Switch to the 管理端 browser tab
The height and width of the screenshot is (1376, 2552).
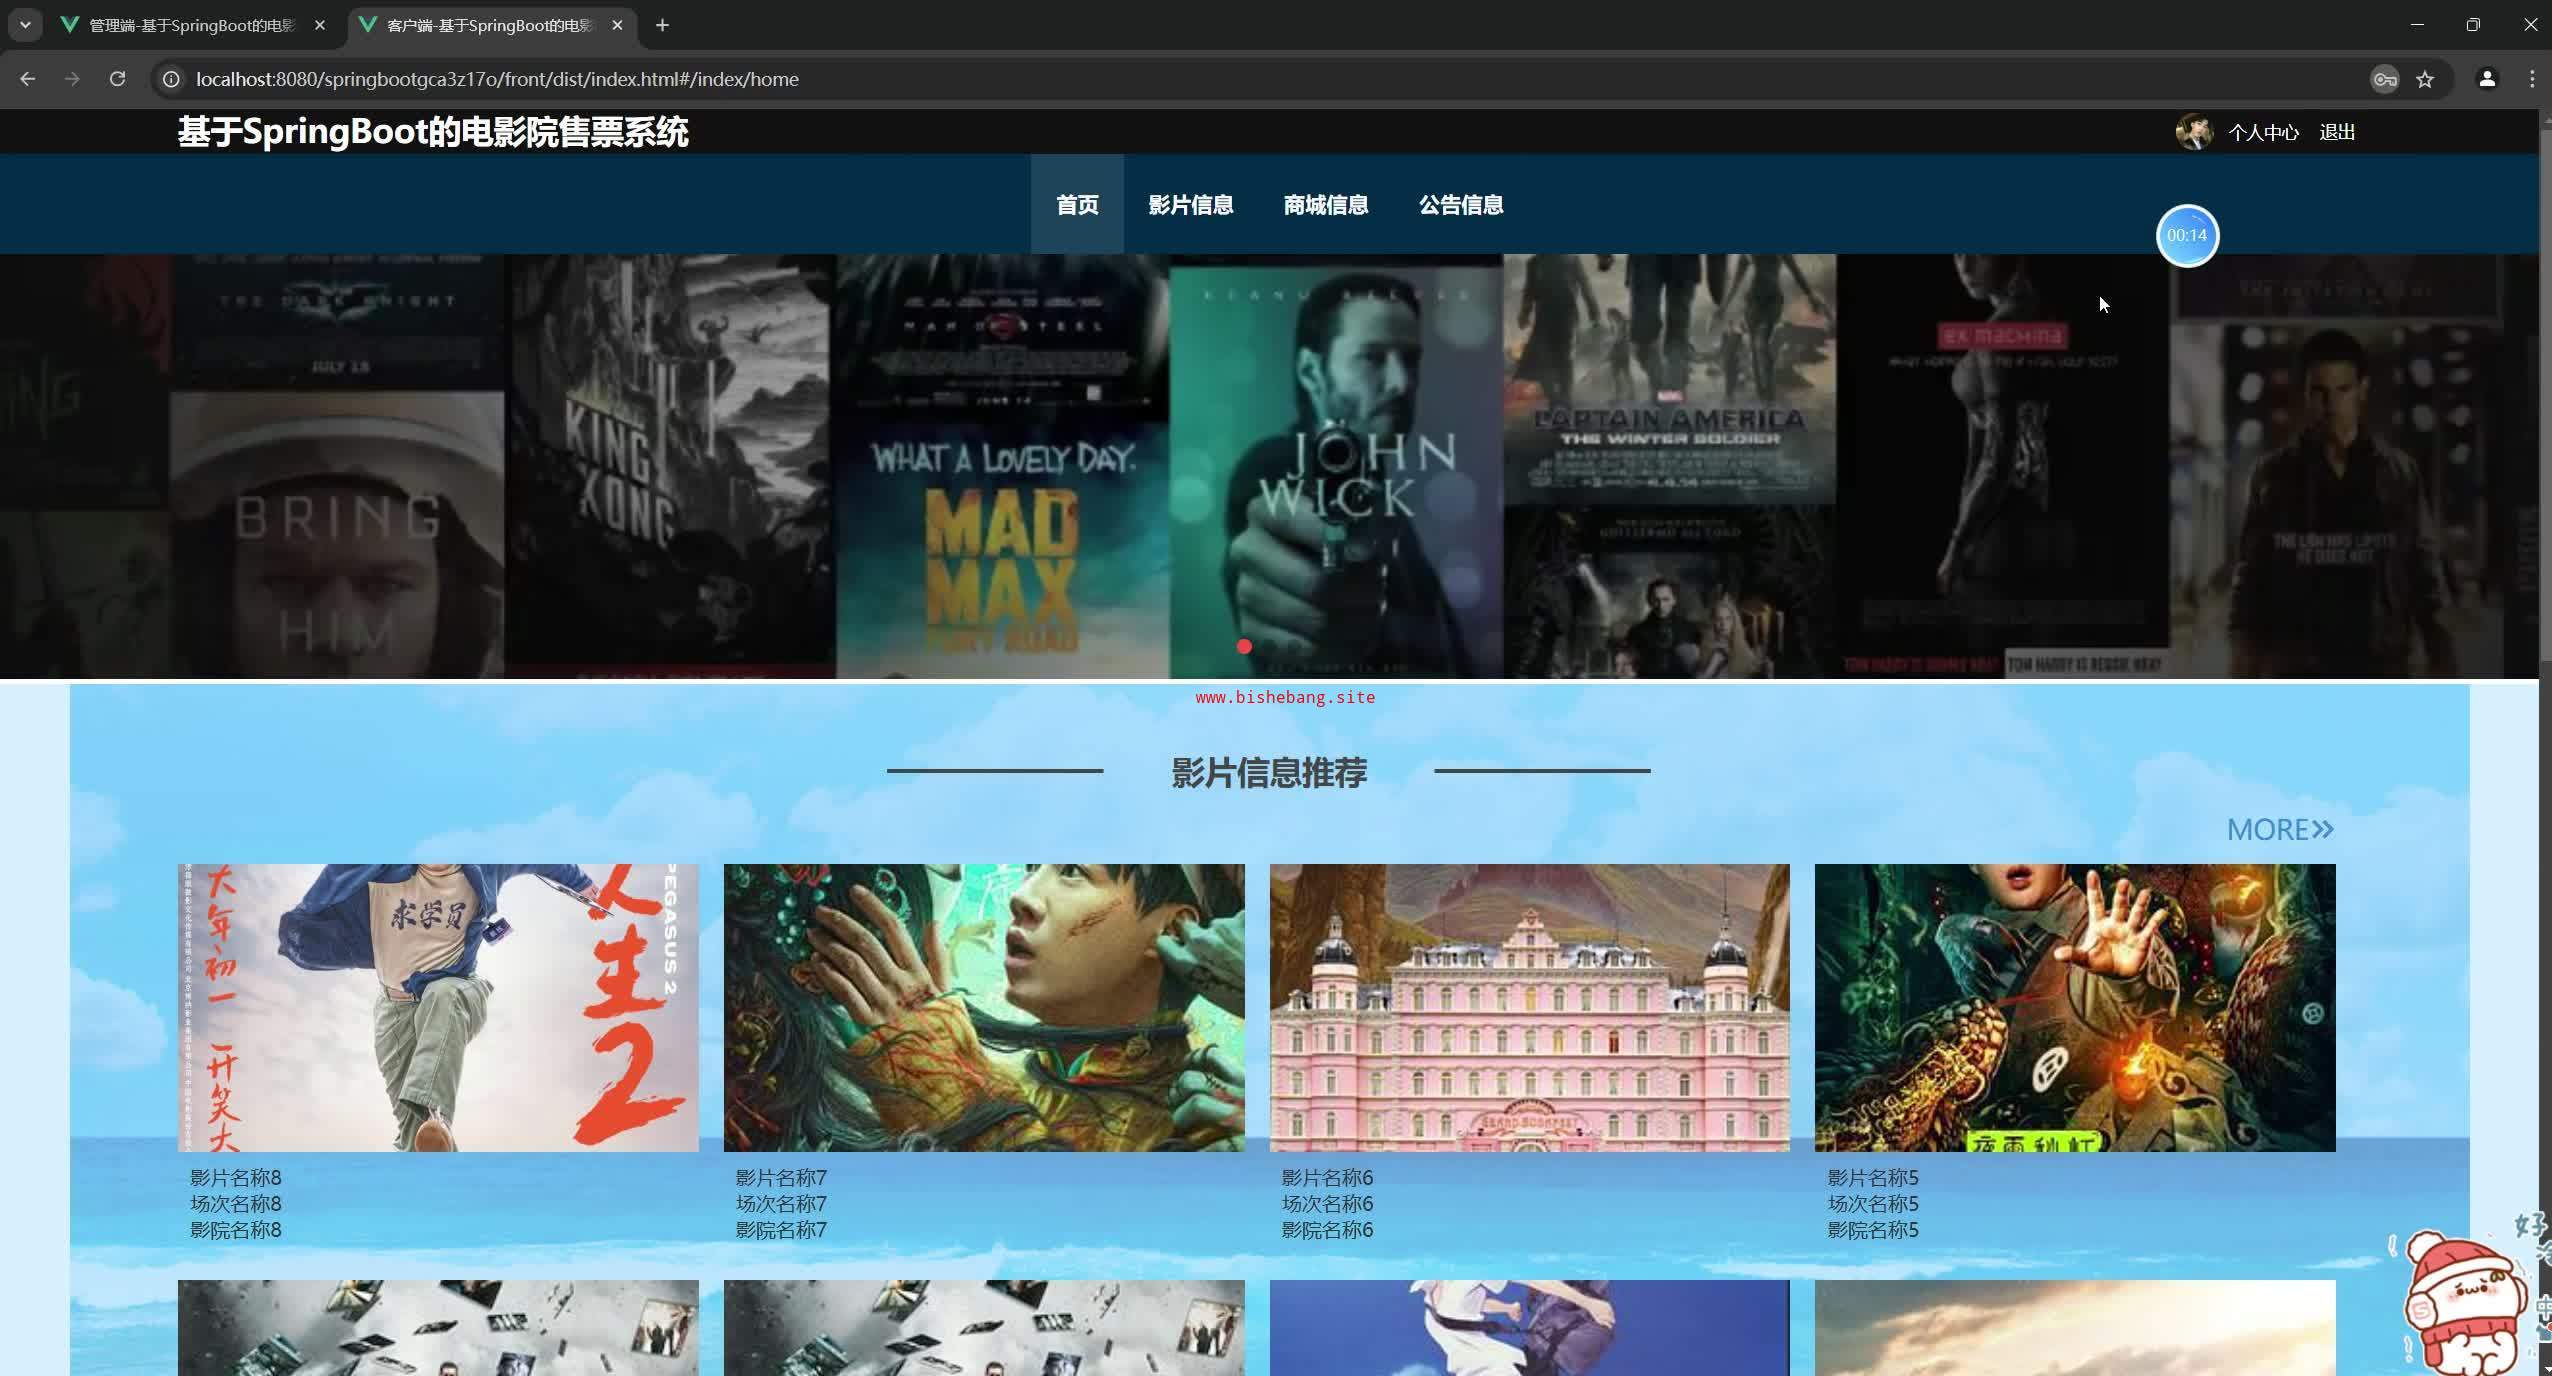pos(192,25)
